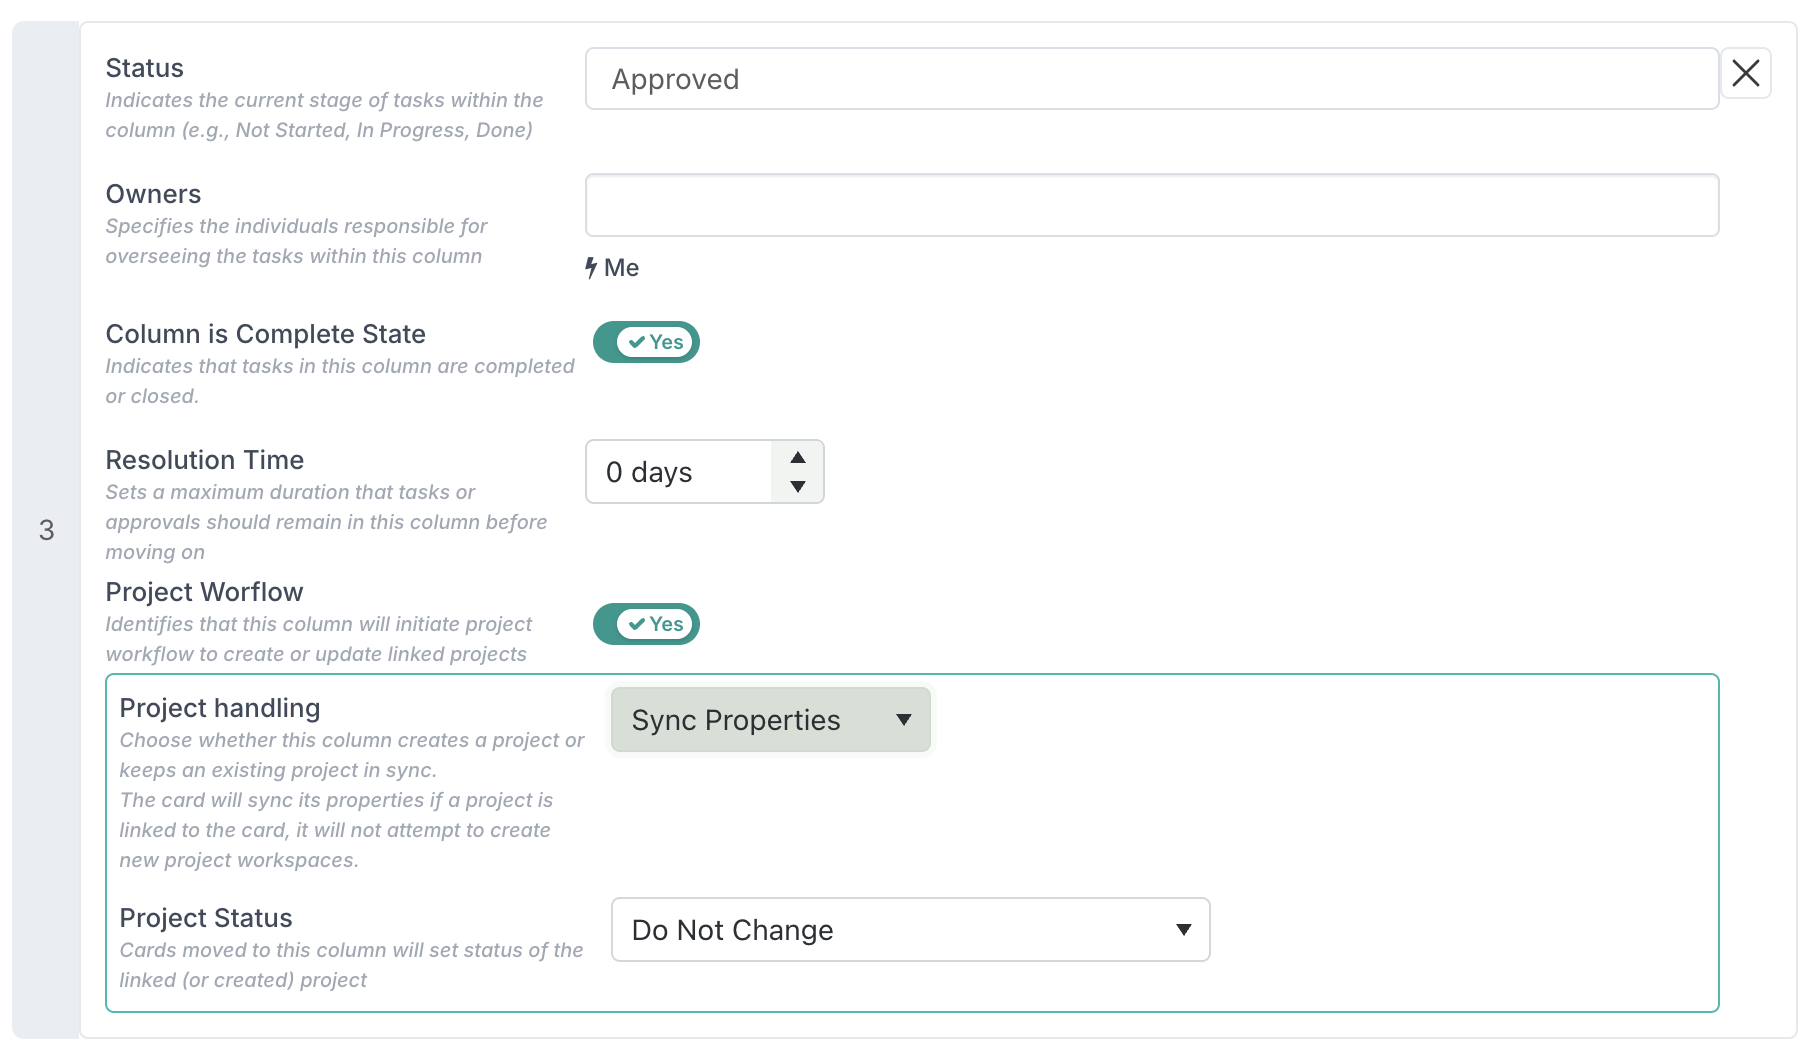Viewport: 1816px width, 1050px height.
Task: Open the Sync Properties dropdown
Action: [770, 720]
